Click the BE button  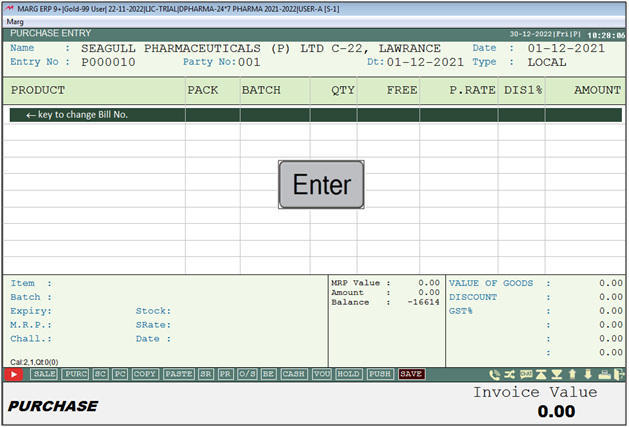[268, 374]
